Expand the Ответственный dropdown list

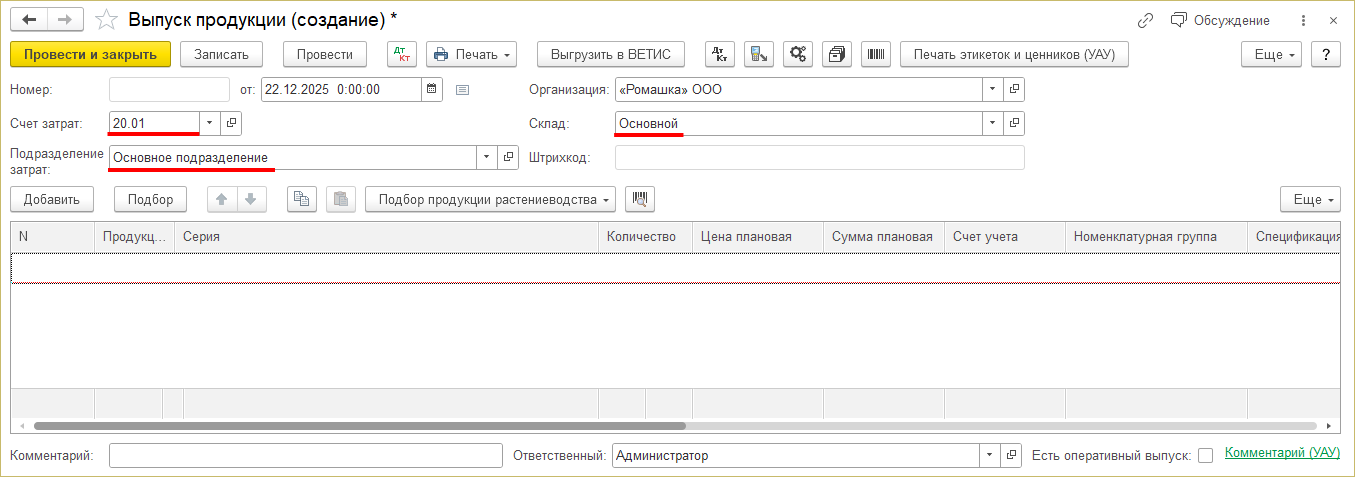pyautogui.click(x=991, y=455)
